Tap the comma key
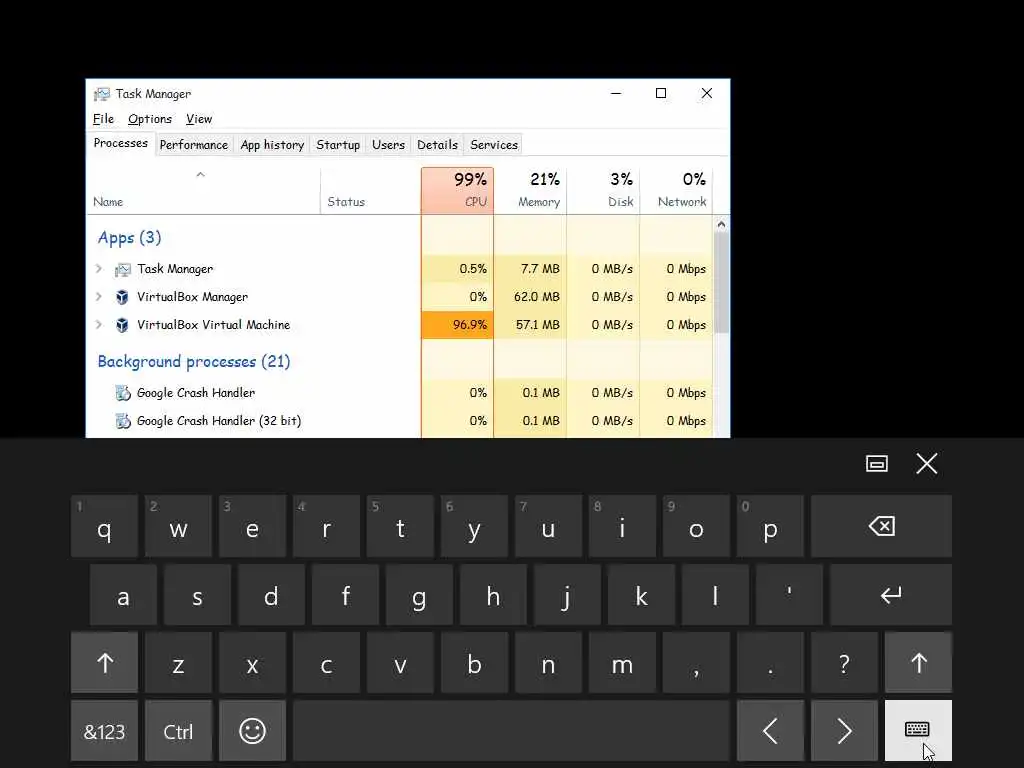1024x768 pixels. click(696, 663)
